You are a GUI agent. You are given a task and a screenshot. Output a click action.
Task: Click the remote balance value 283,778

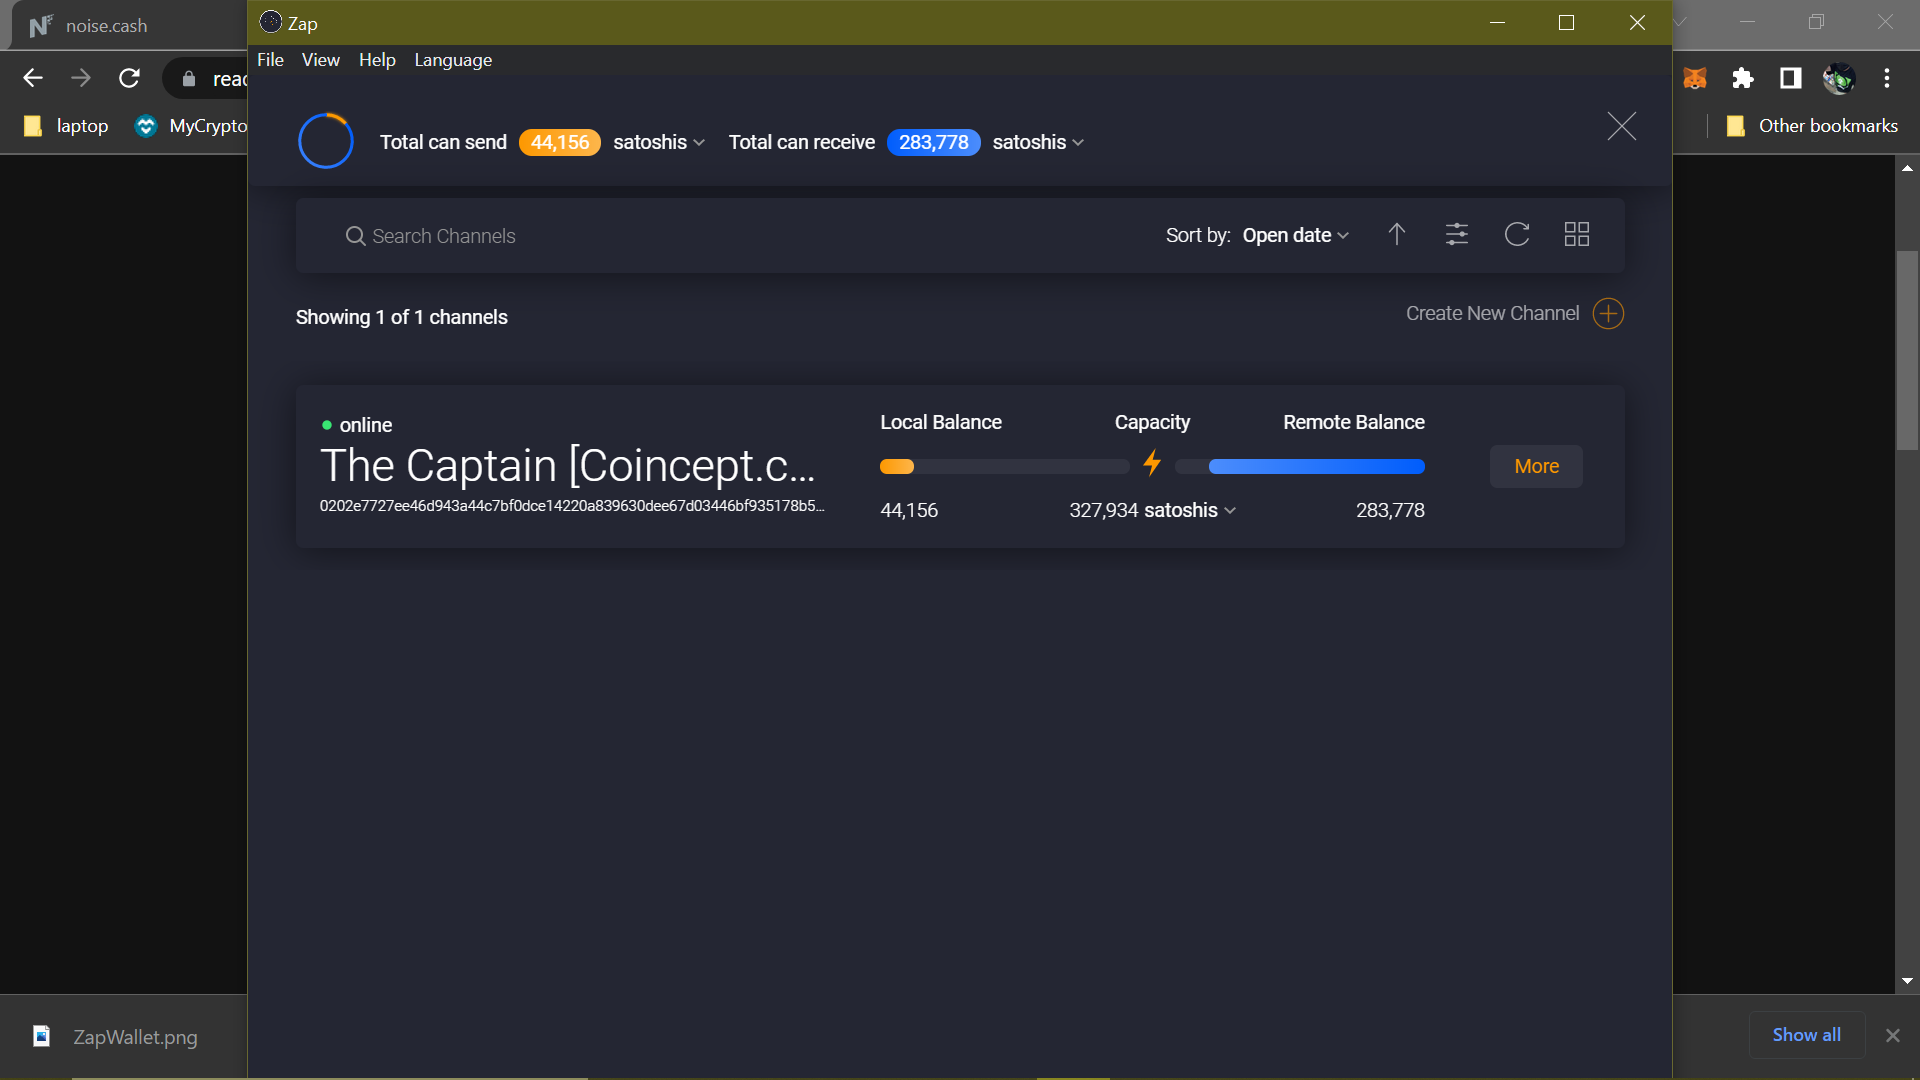click(1390, 510)
